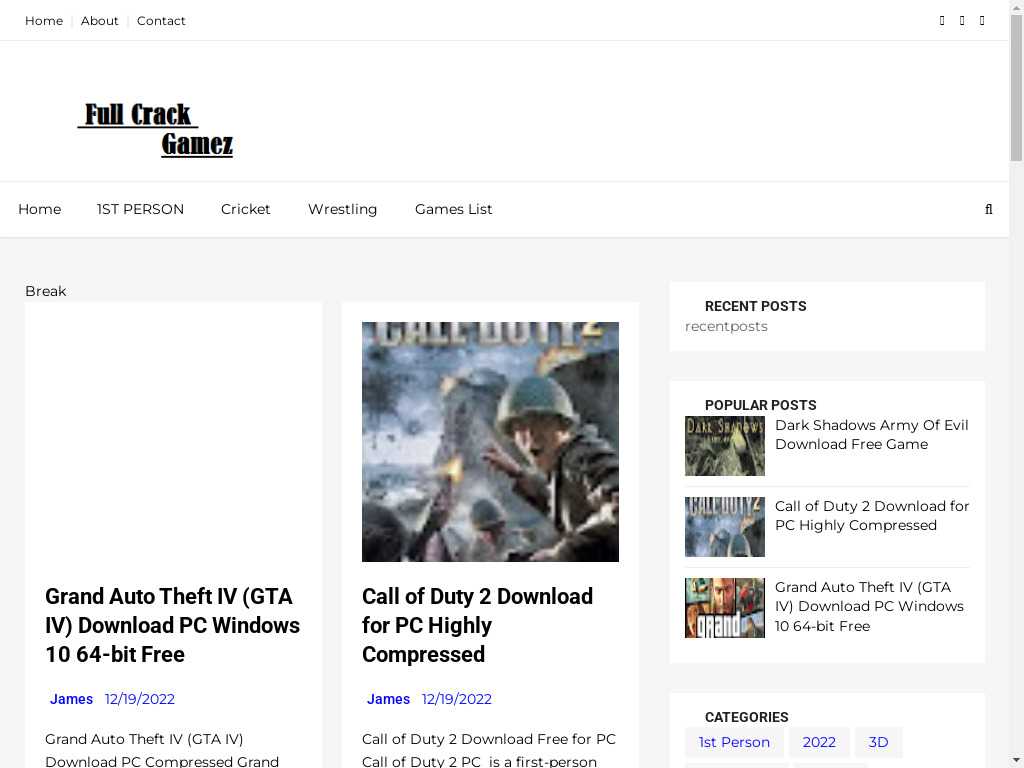
Task: Open Call of Duty 2 popular post link
Action: point(872,516)
